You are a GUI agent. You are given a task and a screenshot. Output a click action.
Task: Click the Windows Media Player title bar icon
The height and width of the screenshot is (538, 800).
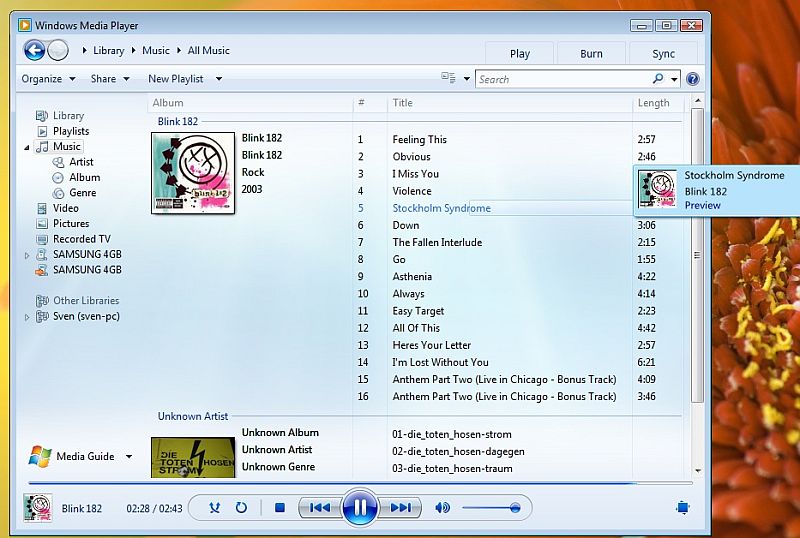pos(24,25)
